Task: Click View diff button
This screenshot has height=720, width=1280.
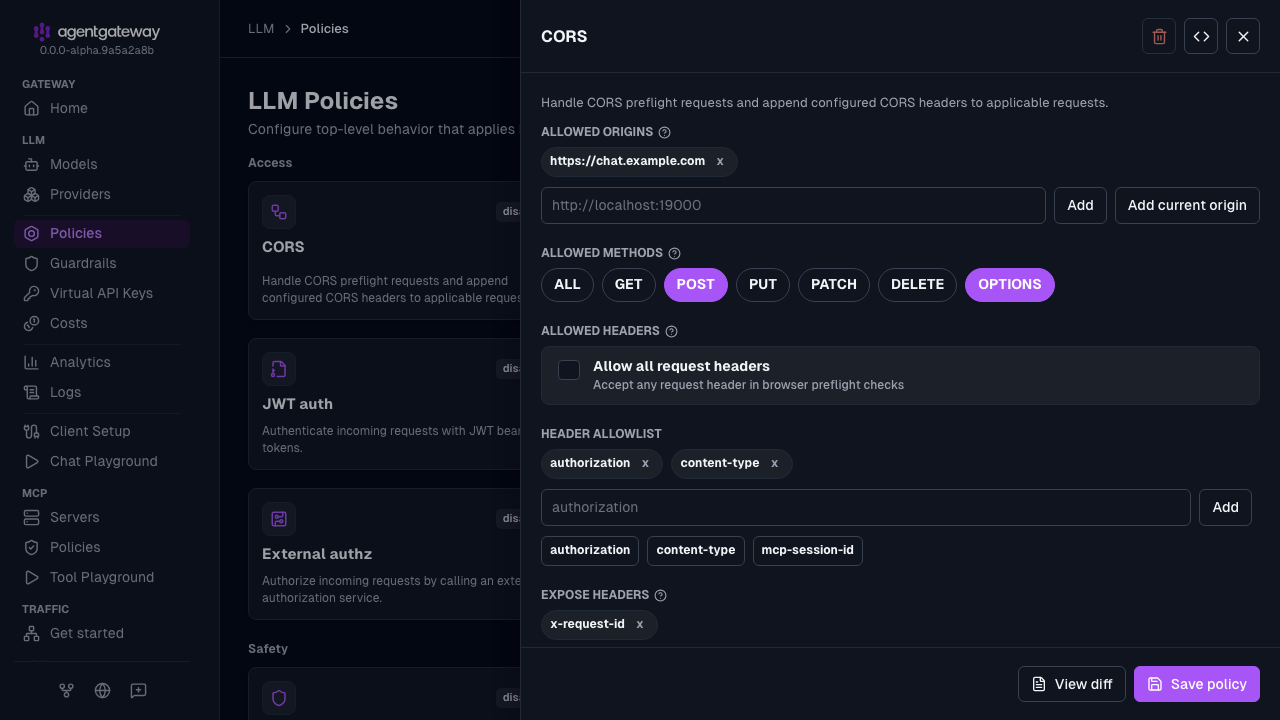Action: coord(1072,684)
